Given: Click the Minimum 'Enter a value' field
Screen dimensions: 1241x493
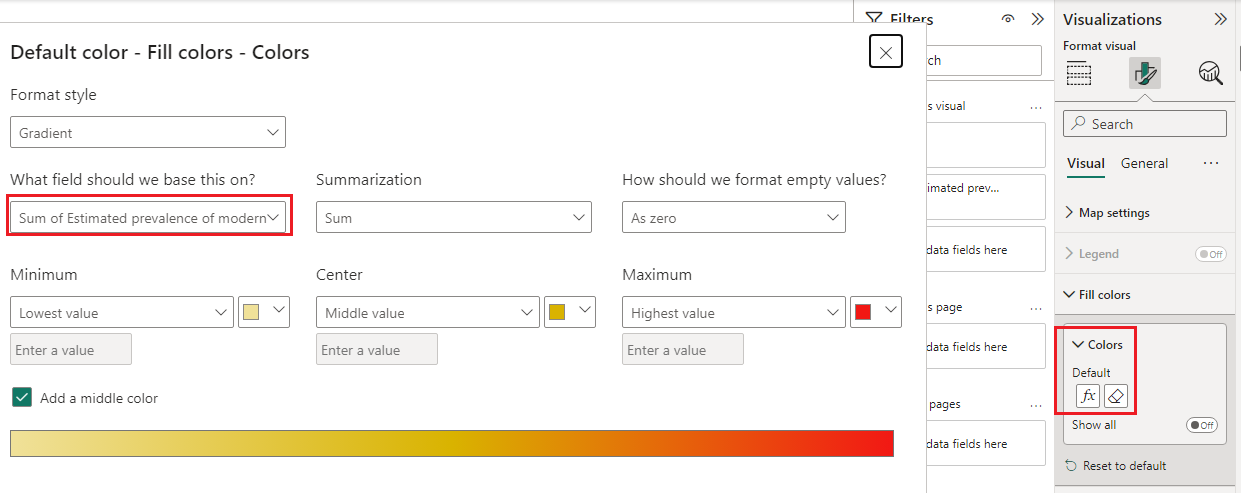Looking at the screenshot, I should pos(71,349).
